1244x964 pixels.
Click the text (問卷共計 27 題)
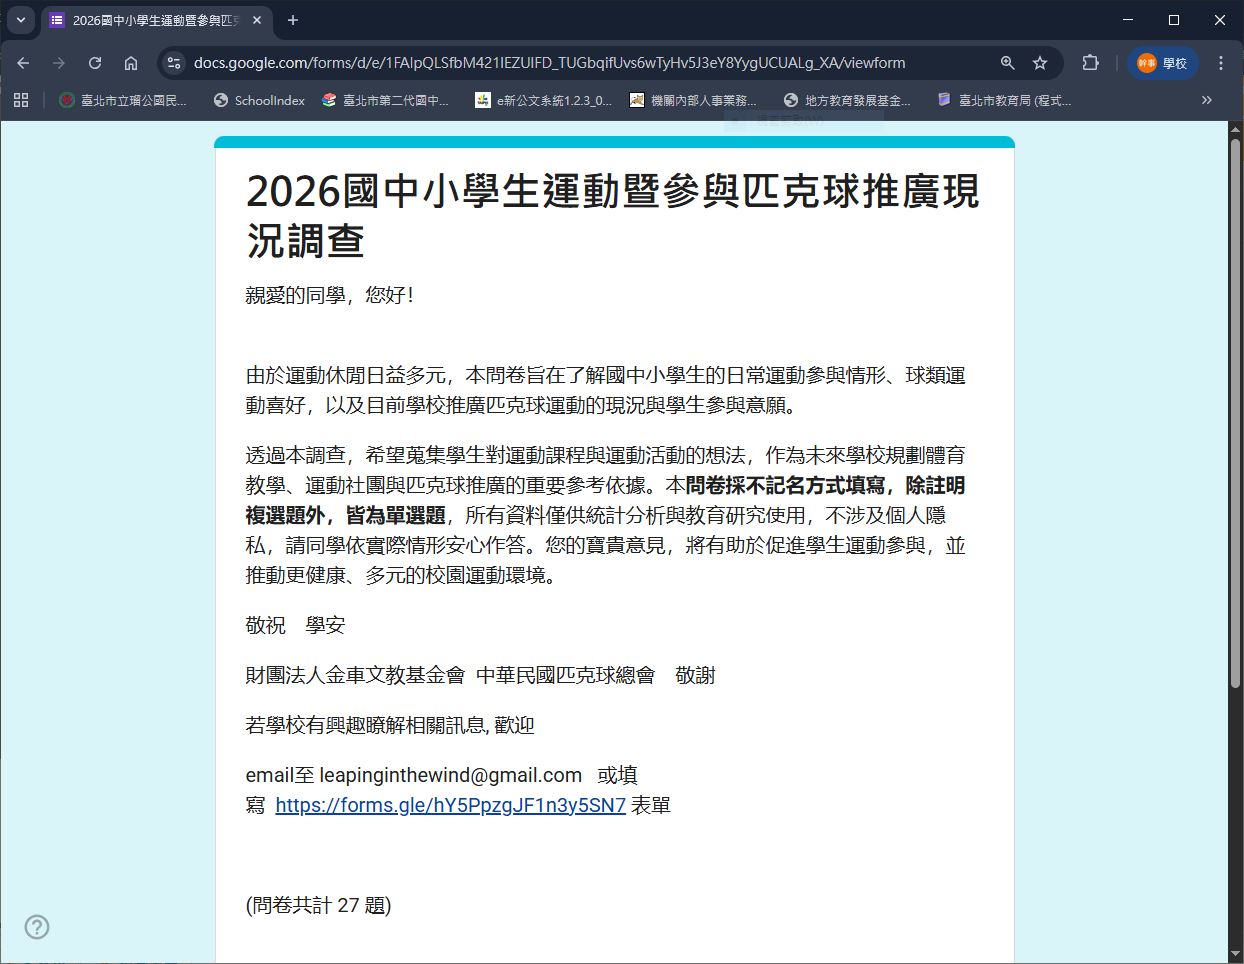click(319, 905)
